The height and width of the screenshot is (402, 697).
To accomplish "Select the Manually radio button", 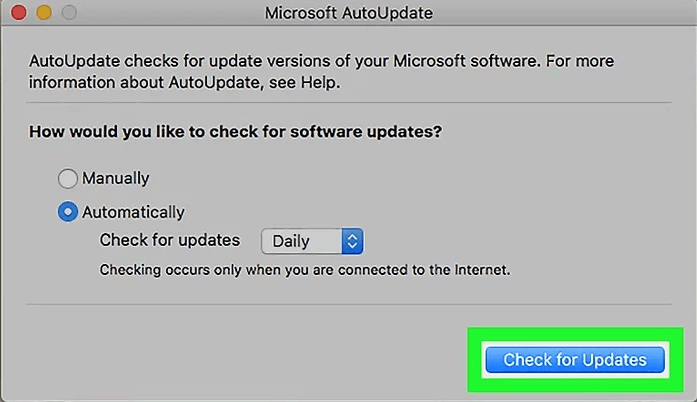I will tap(68, 179).
